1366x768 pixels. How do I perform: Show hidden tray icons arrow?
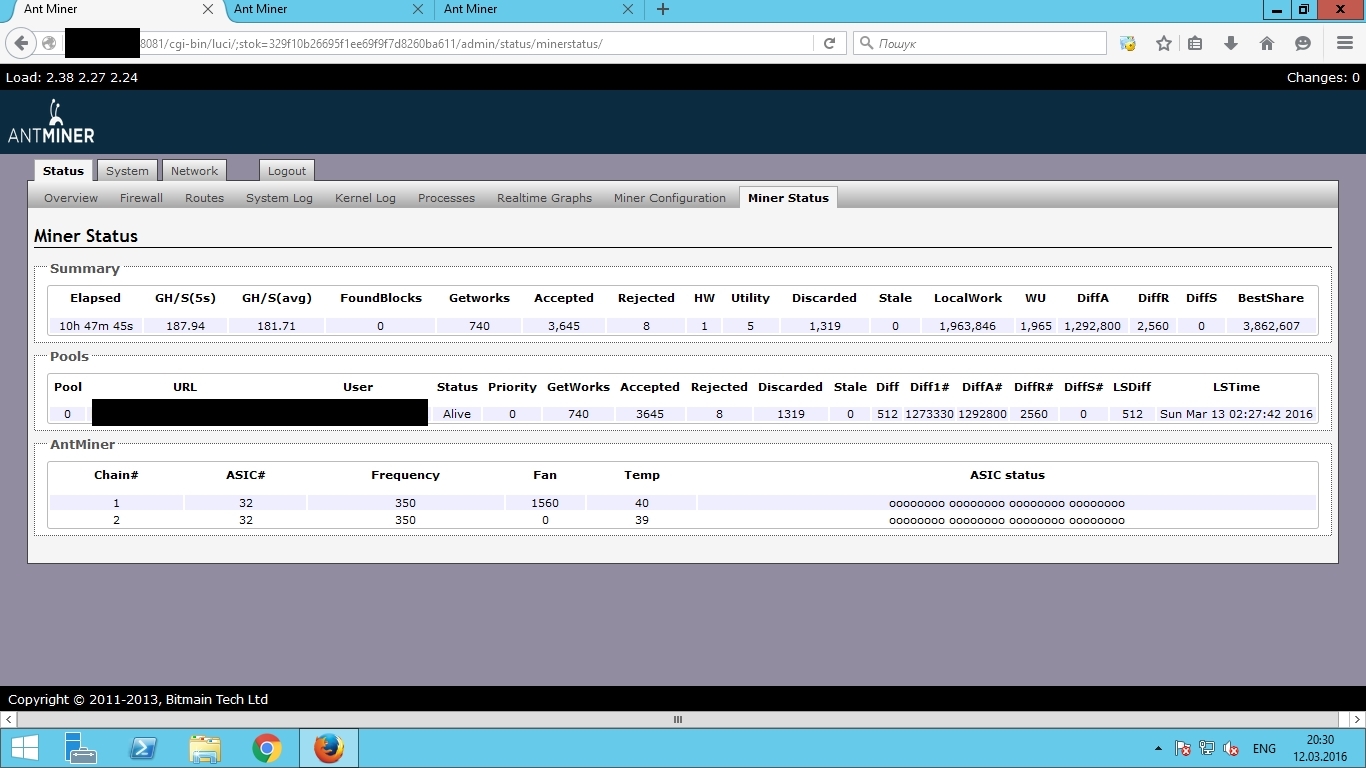point(1159,748)
